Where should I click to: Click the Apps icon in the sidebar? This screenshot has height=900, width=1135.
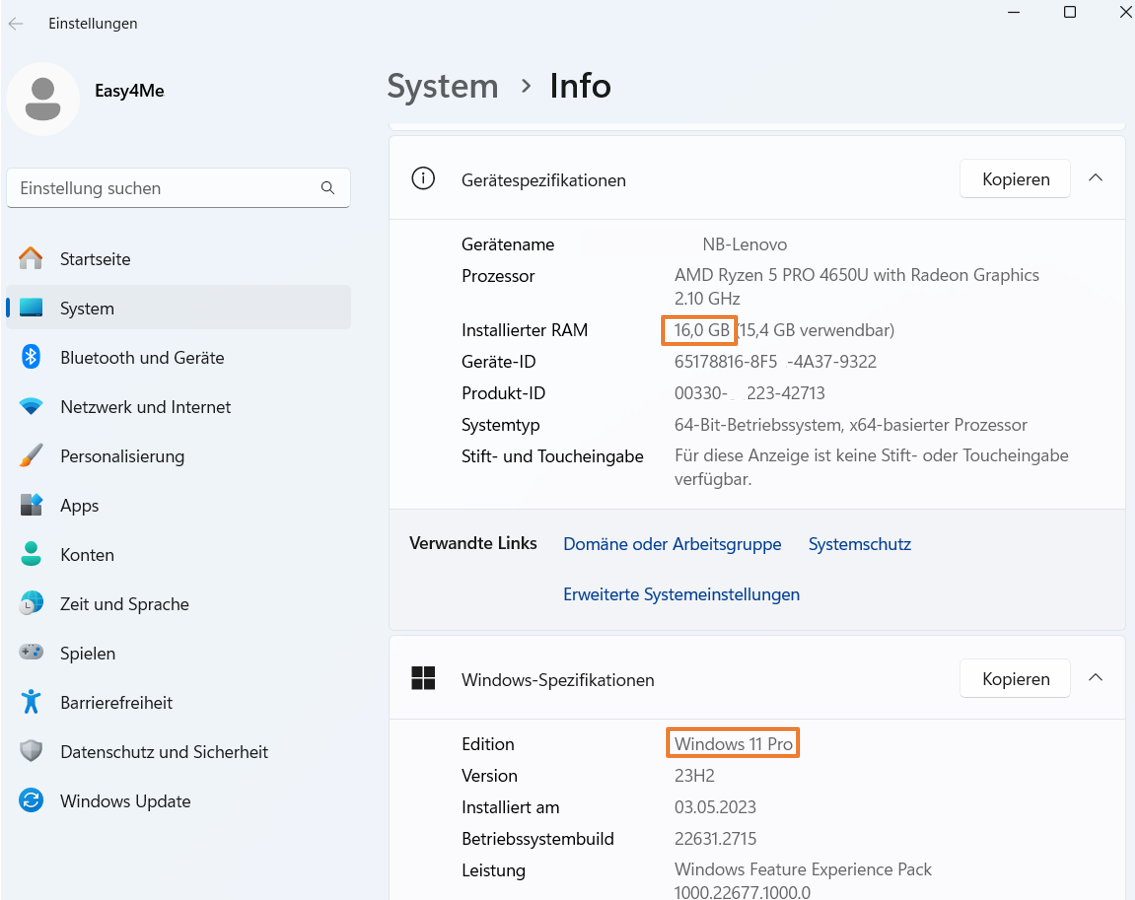point(31,505)
